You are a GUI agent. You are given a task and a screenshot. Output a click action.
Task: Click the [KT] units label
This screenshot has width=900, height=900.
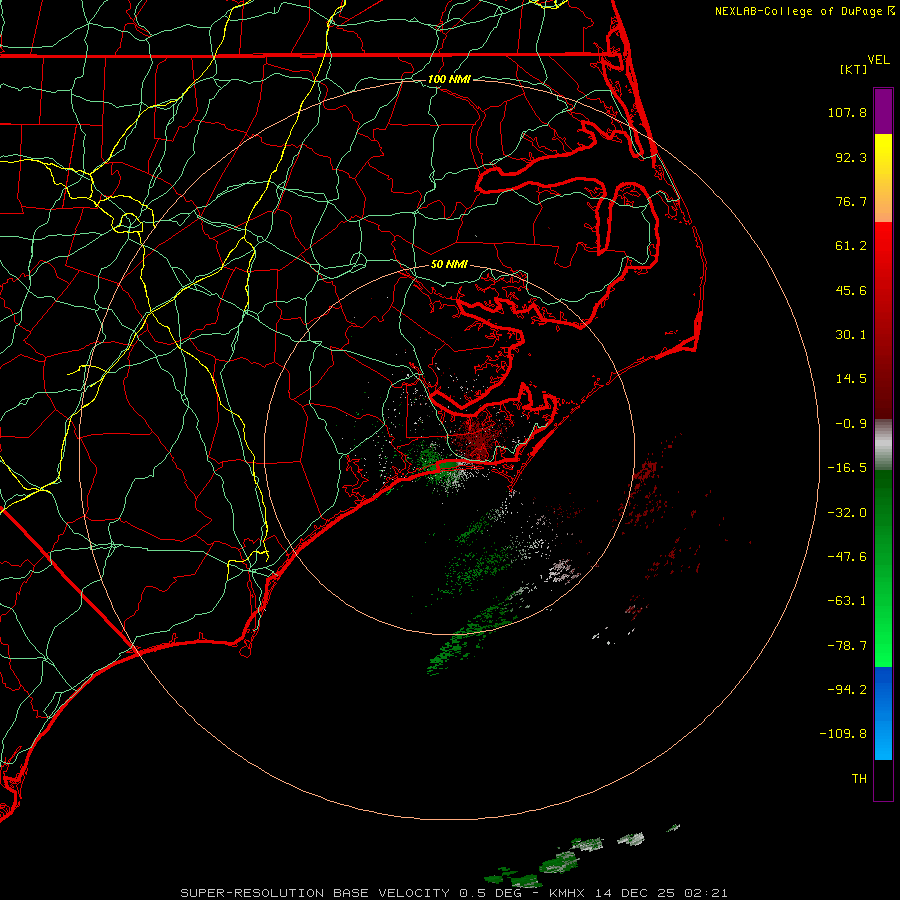coord(854,69)
